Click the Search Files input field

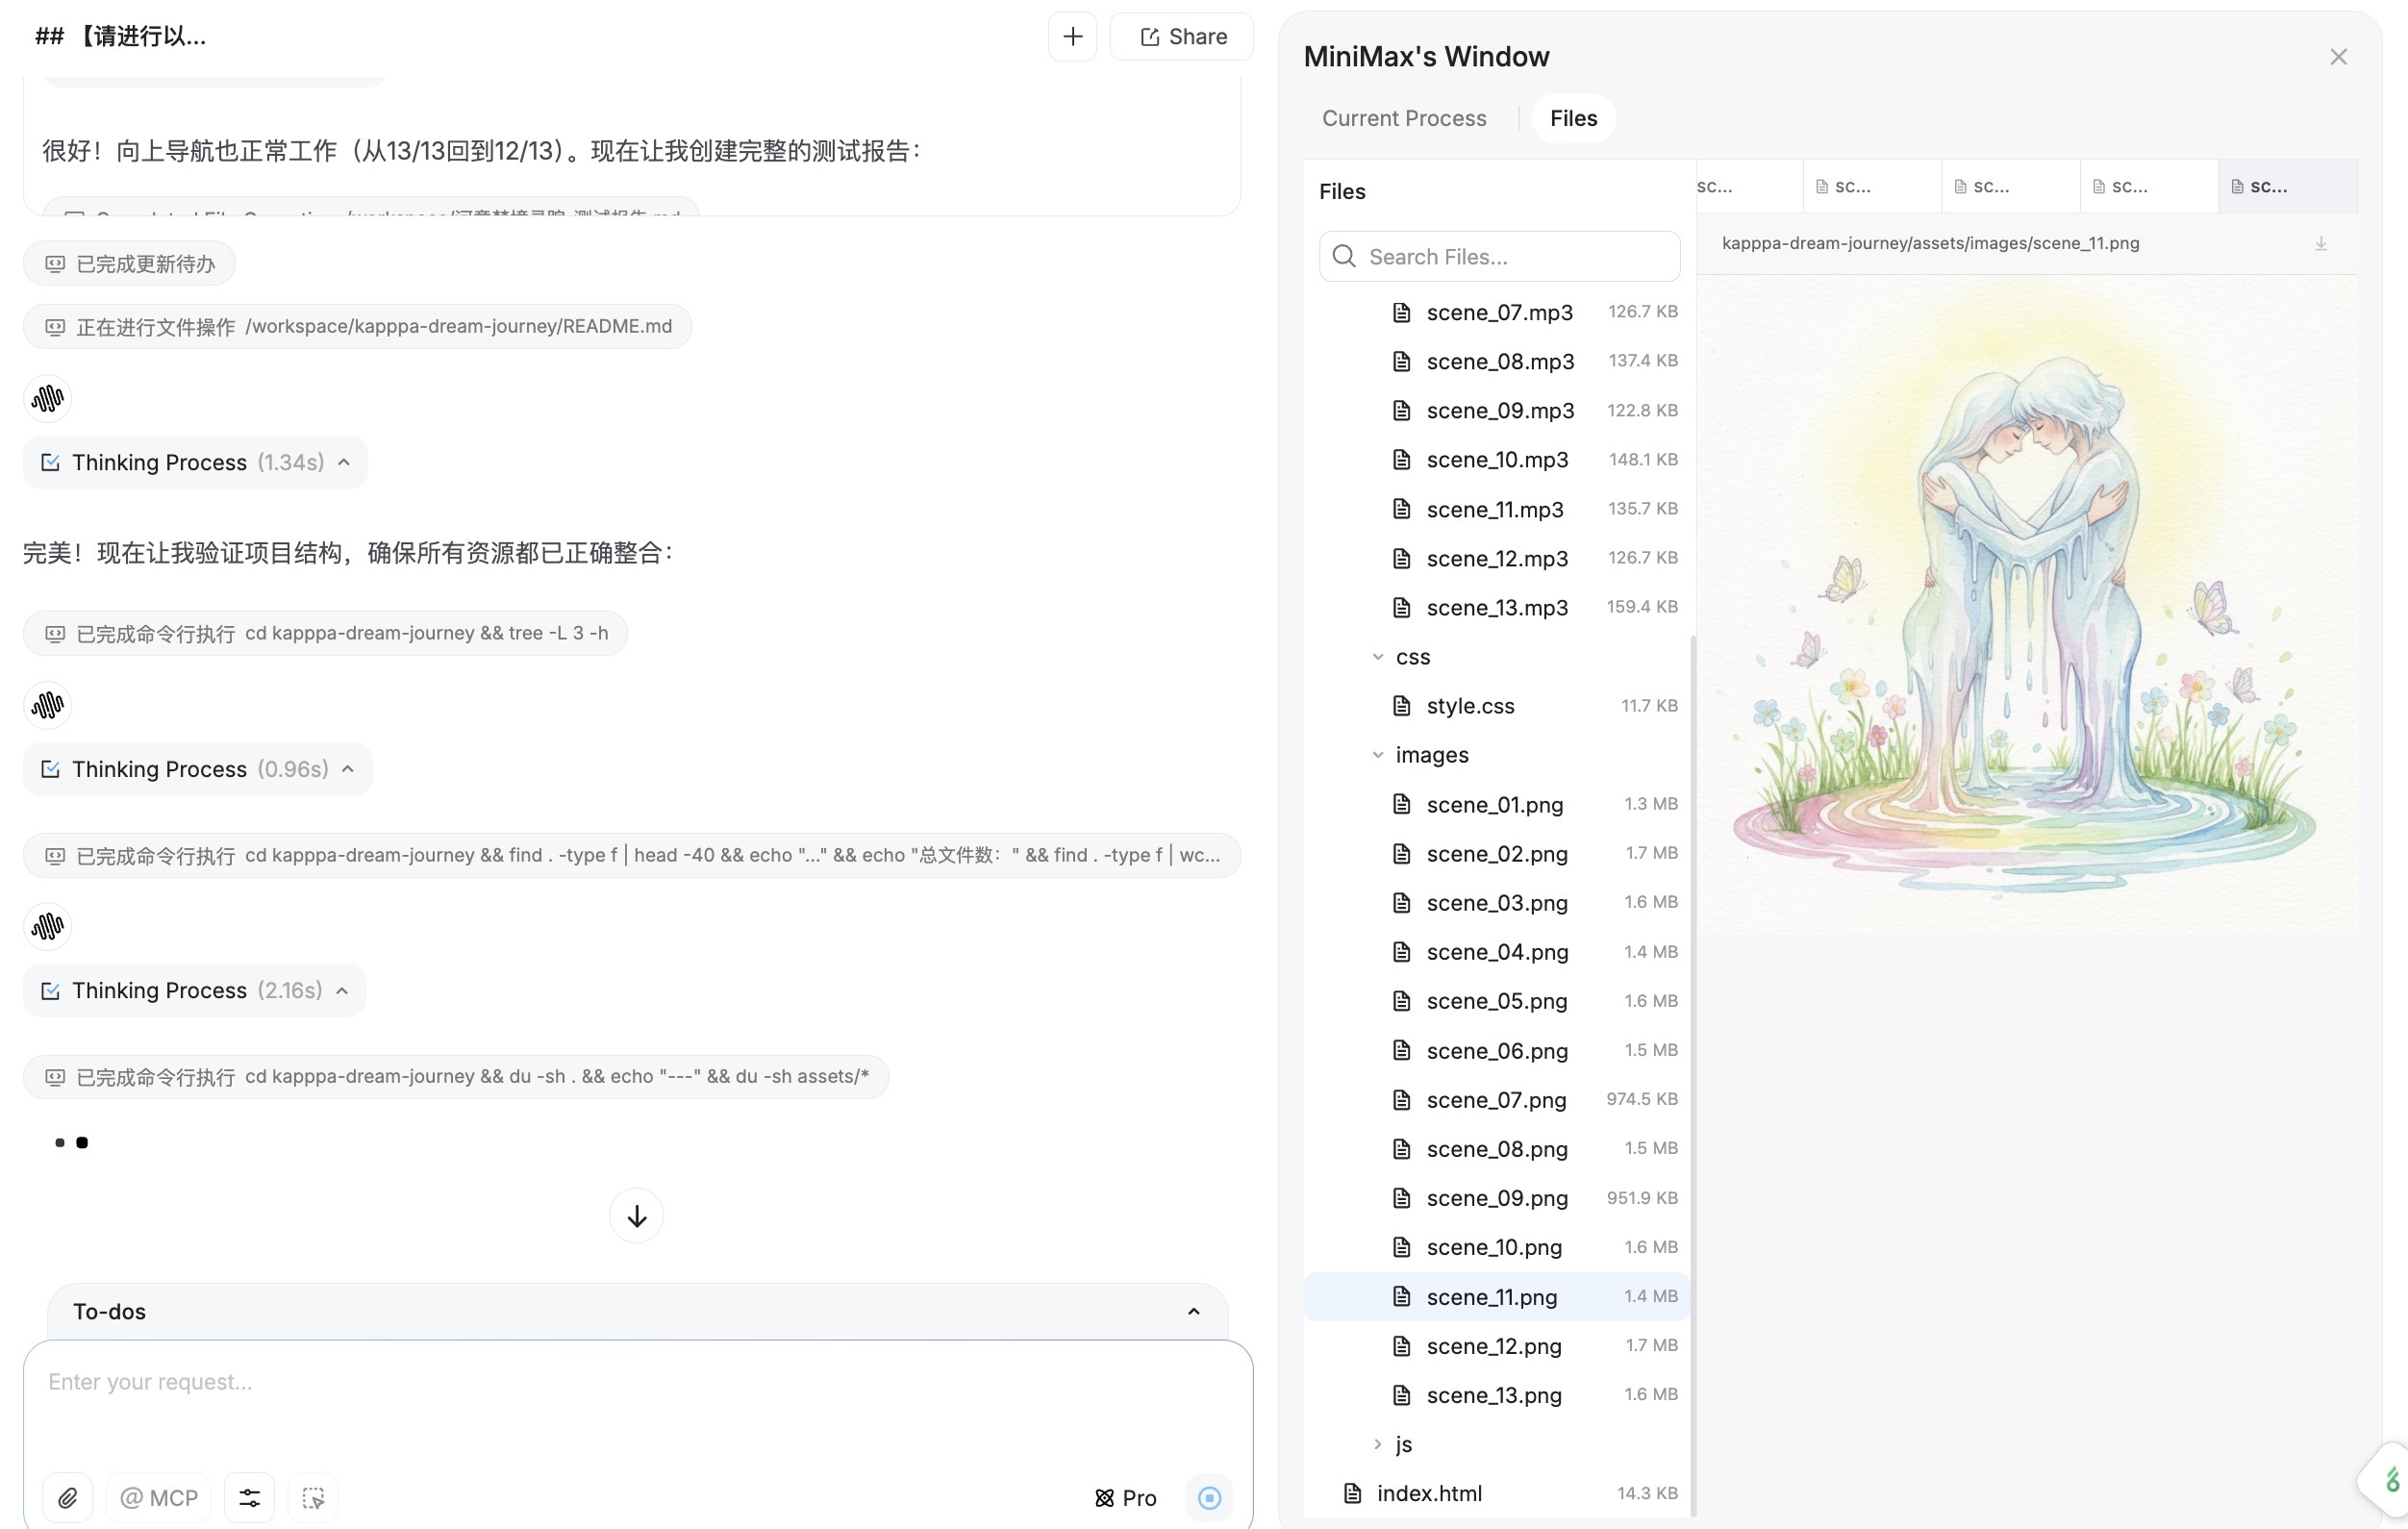[x=1500, y=257]
